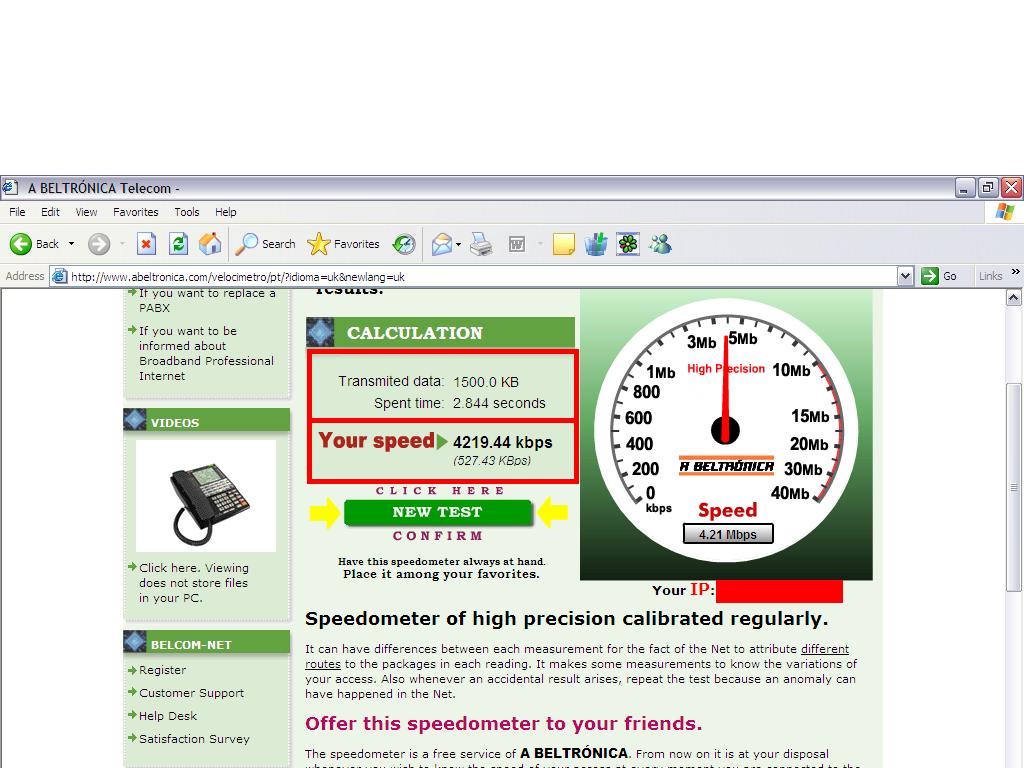Screen dimensions: 1024x768
Task: Click the blue diamond icon beside VIDEOS
Action: click(135, 420)
